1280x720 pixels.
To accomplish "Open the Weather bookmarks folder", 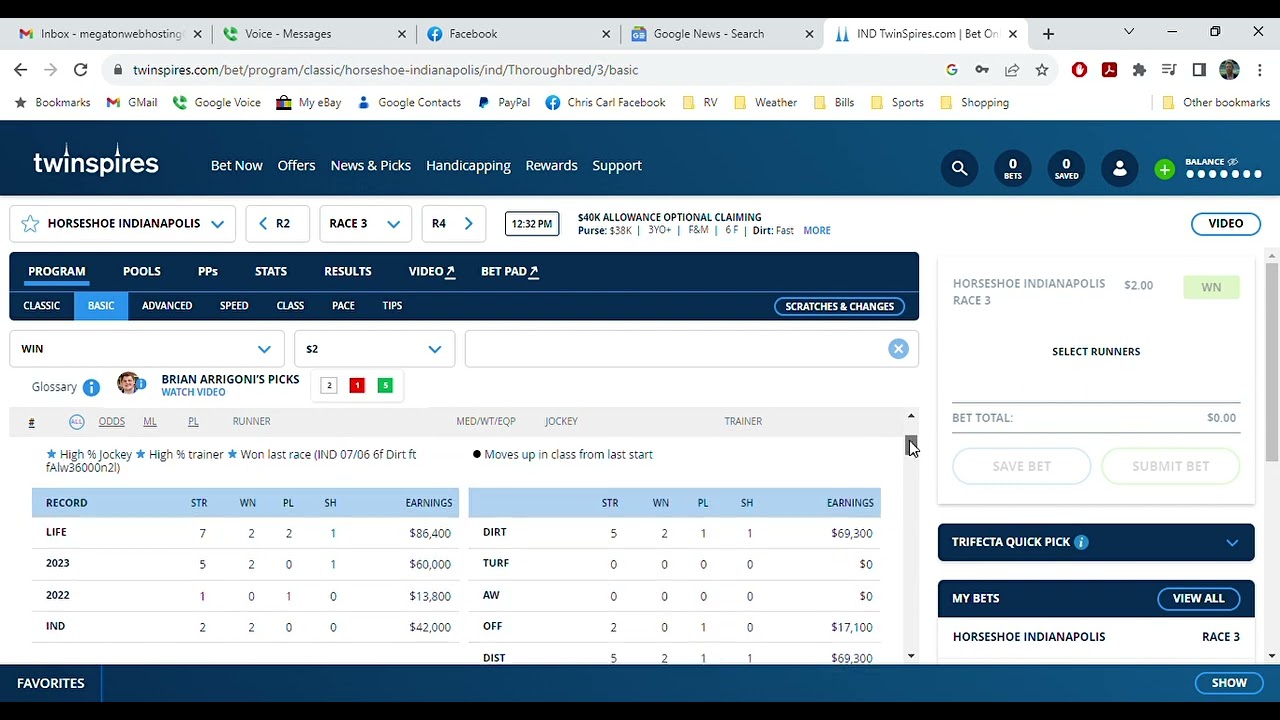I will tap(765, 102).
